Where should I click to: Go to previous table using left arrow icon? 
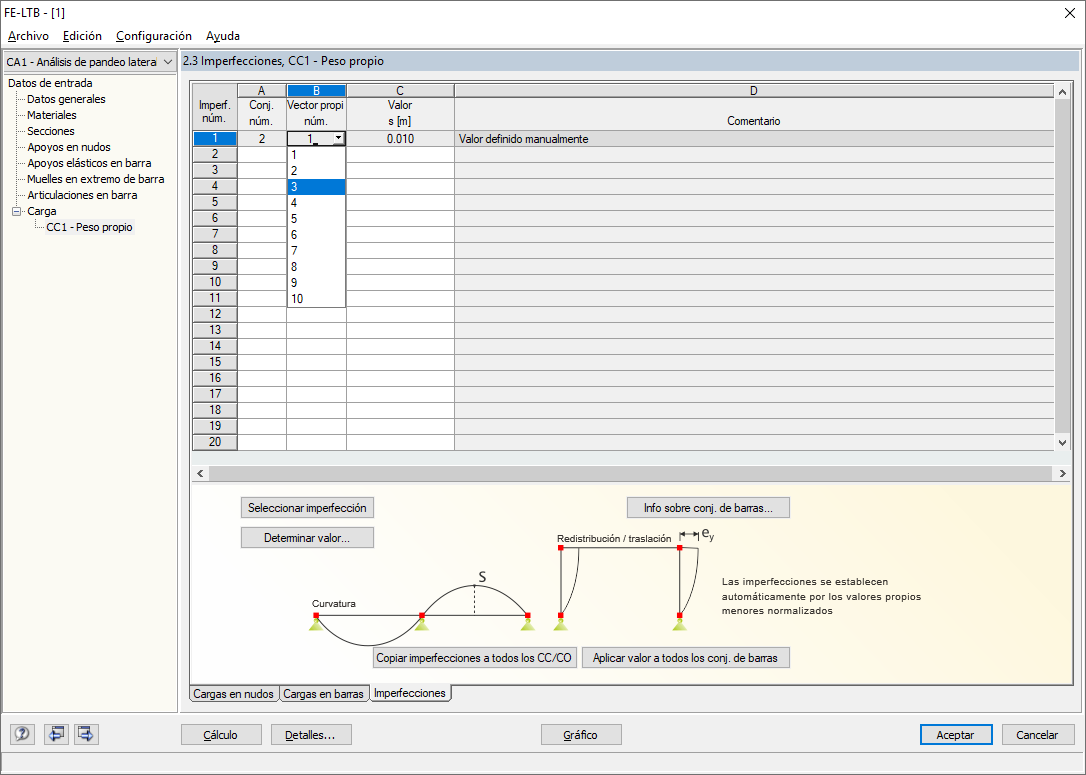tap(56, 733)
